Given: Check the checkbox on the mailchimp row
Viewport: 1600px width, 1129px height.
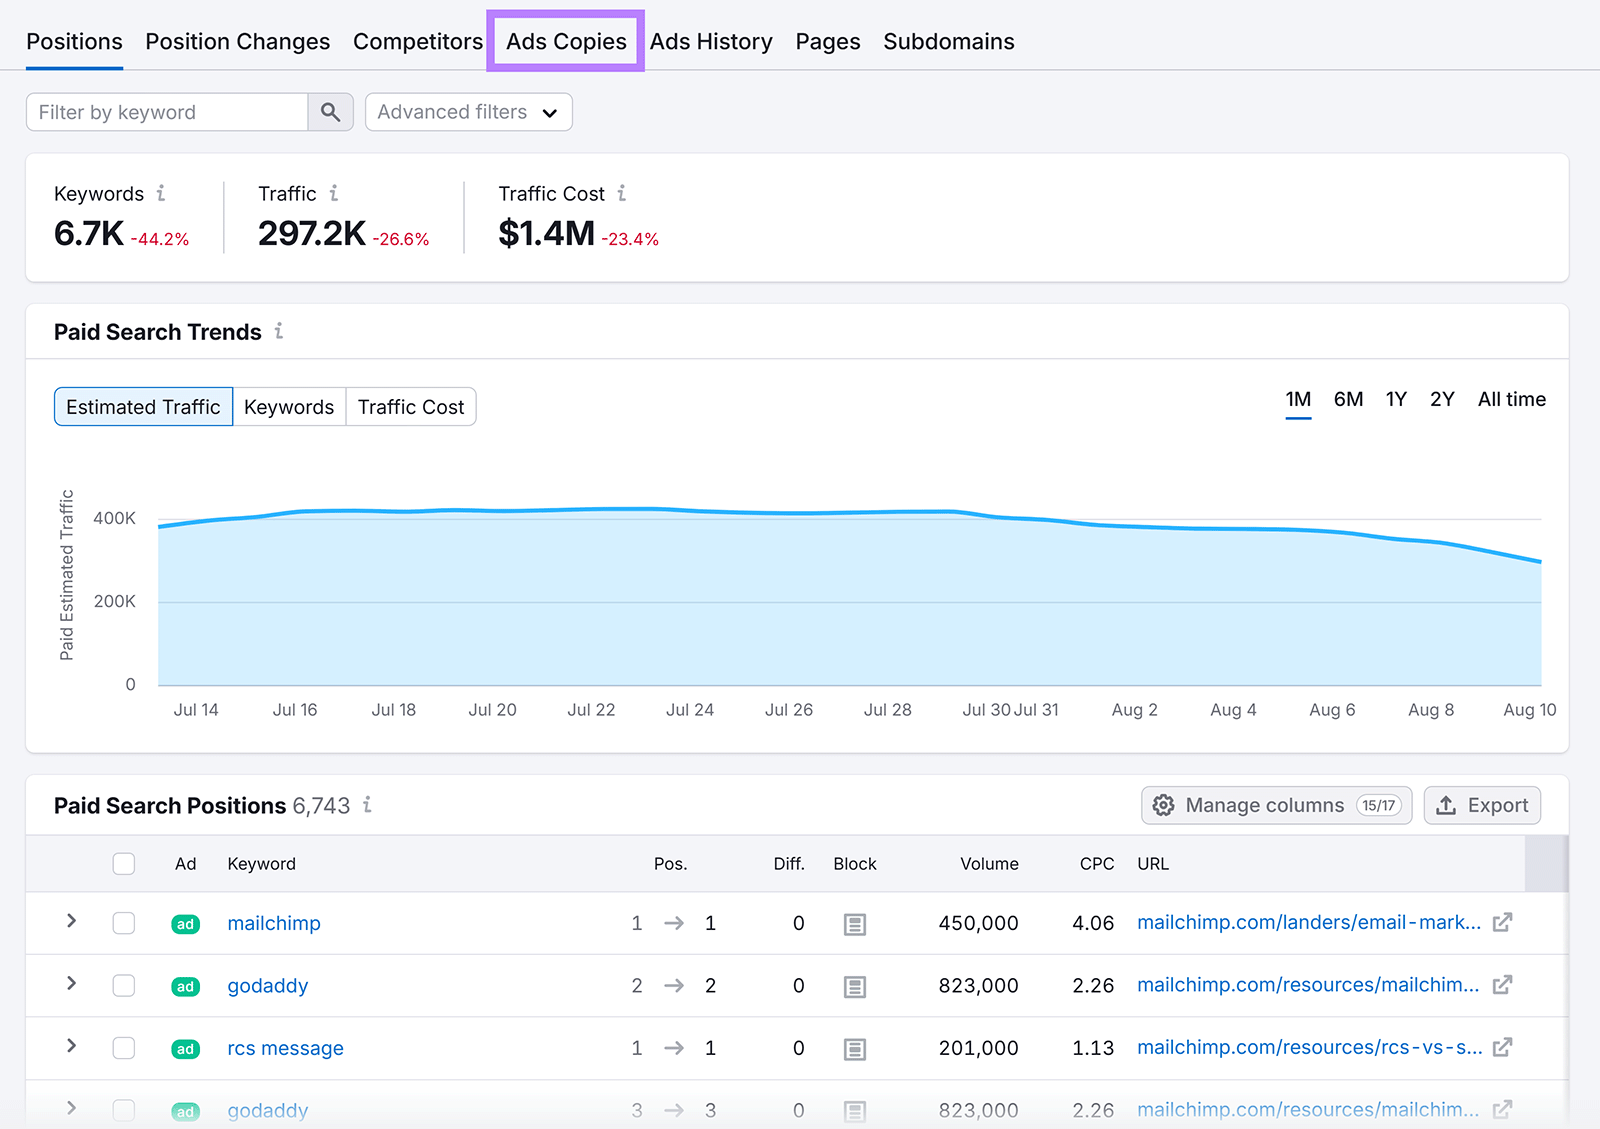Looking at the screenshot, I should coord(123,923).
